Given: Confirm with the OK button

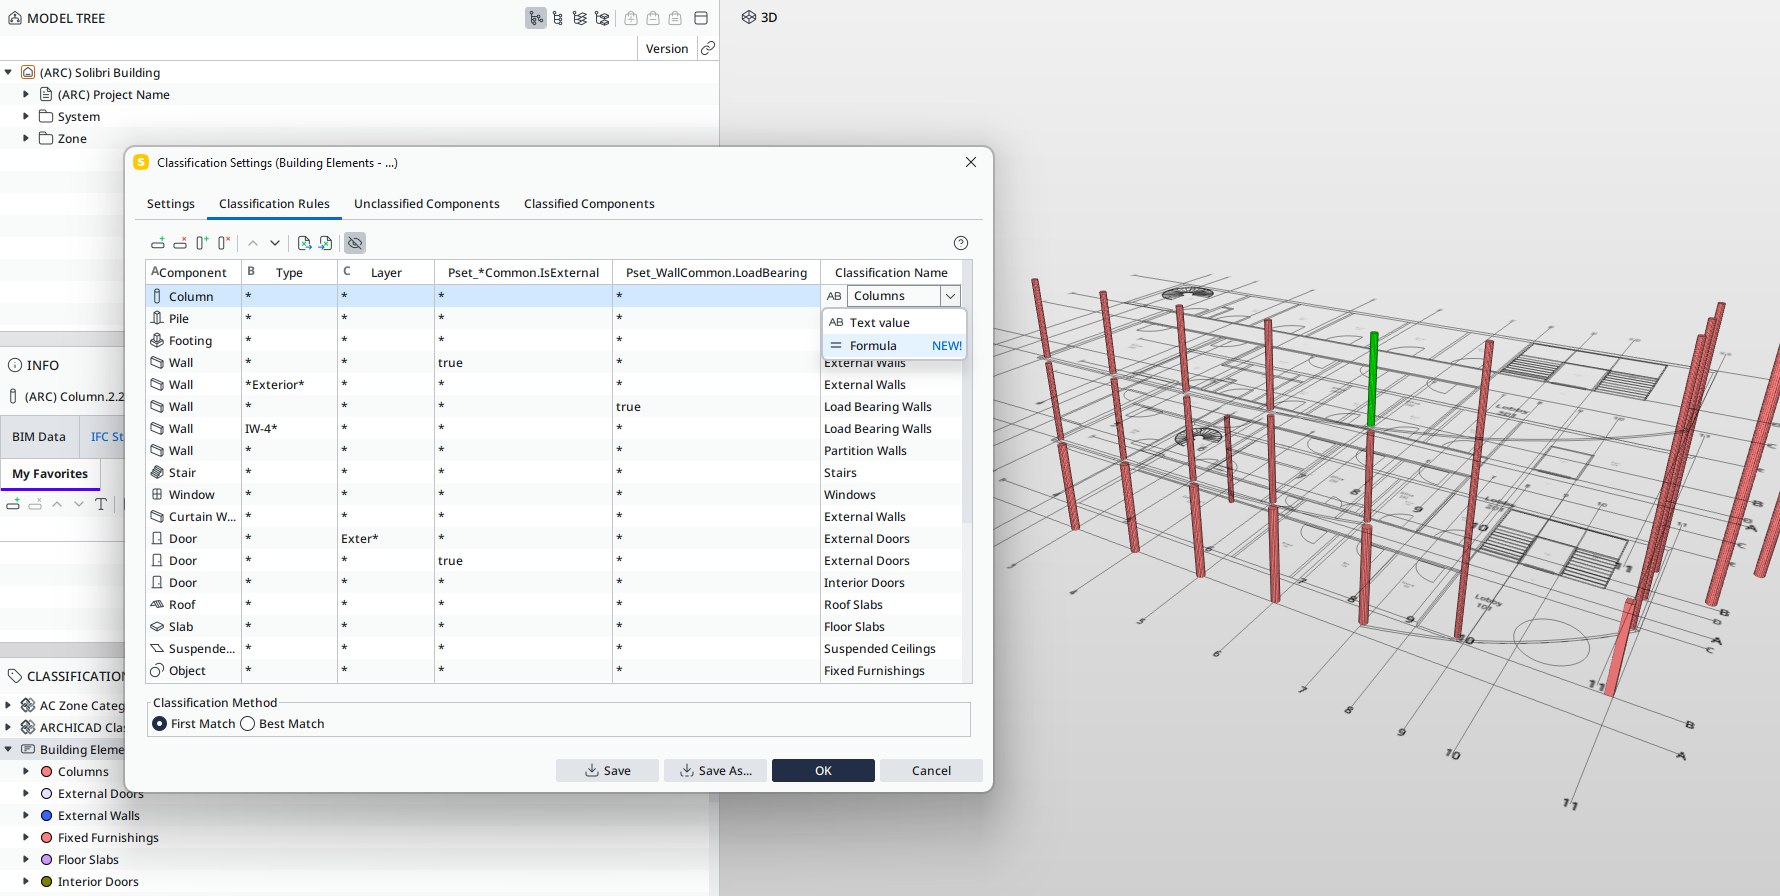Looking at the screenshot, I should (823, 770).
